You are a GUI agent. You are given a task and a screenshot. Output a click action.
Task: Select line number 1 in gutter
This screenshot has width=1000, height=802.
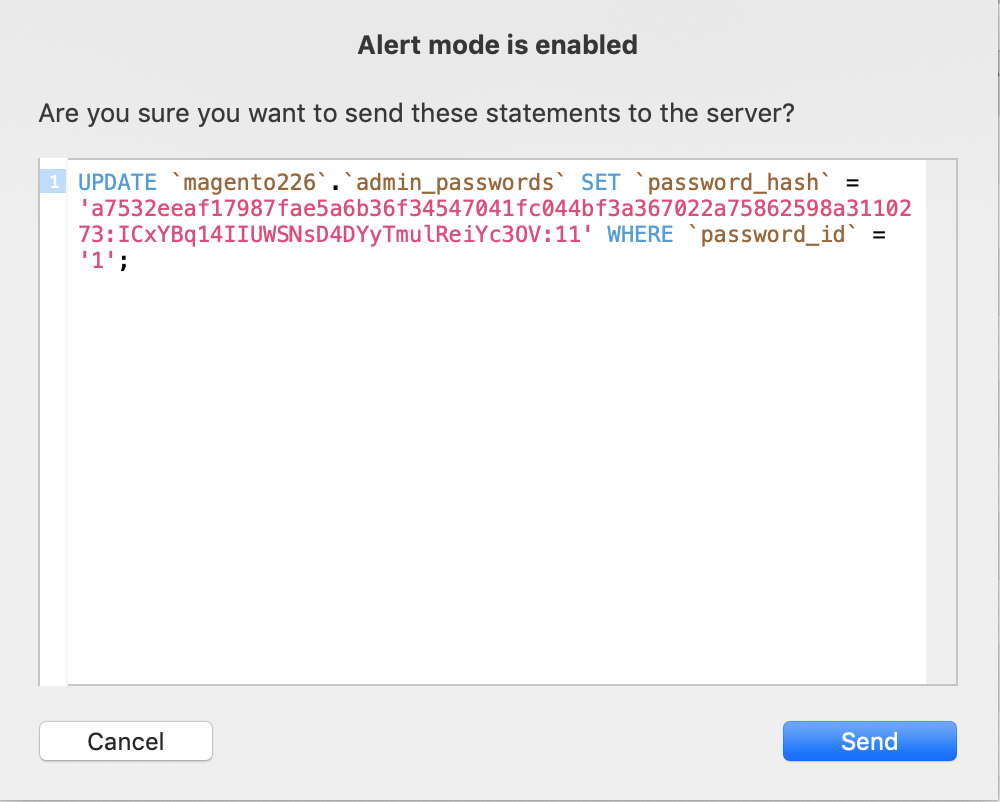pyautogui.click(x=53, y=182)
